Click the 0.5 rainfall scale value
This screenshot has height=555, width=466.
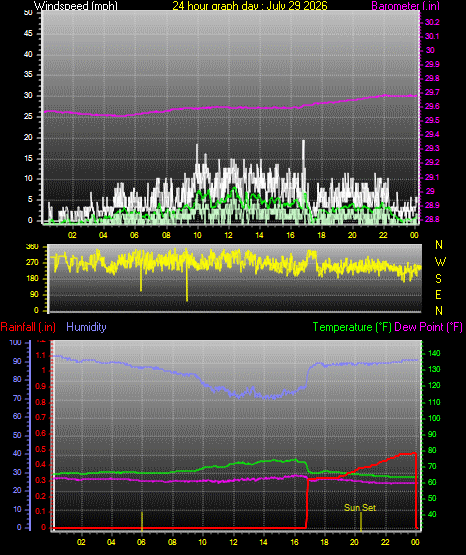41,449
